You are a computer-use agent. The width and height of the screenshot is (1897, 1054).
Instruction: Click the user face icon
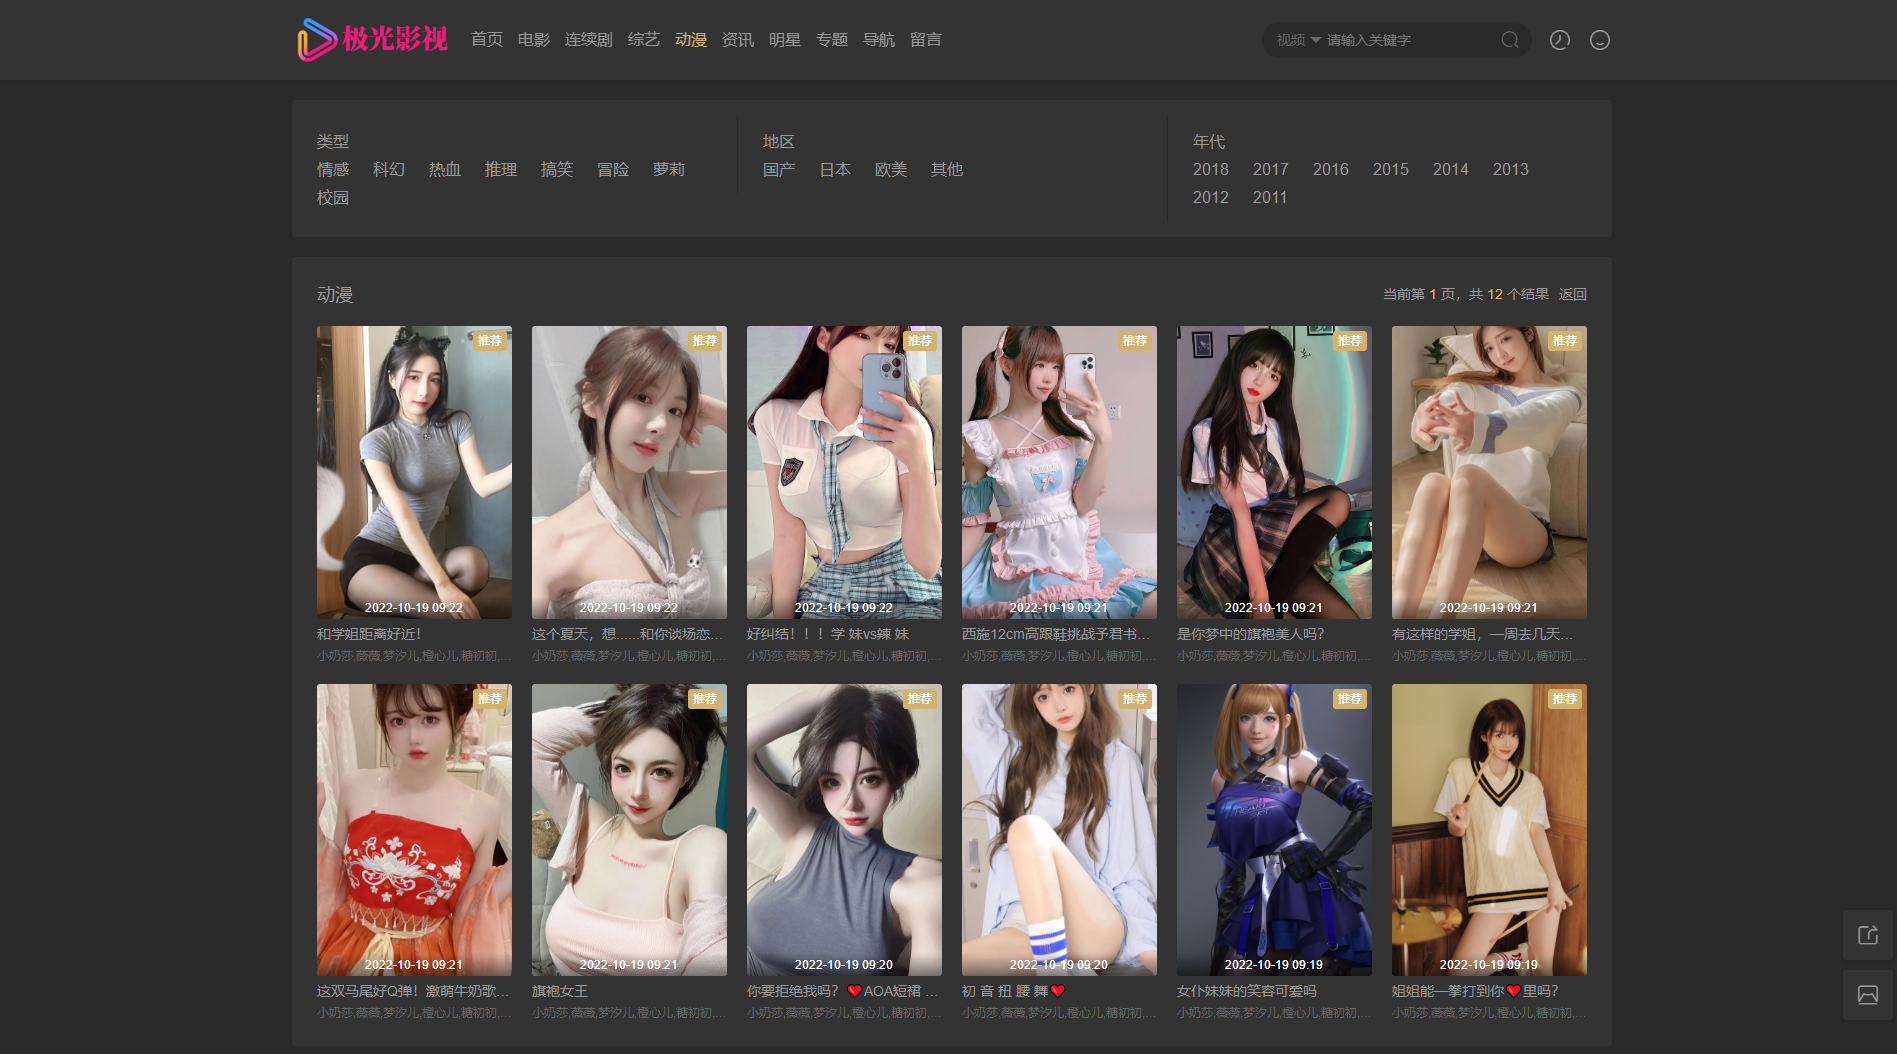(x=1599, y=40)
